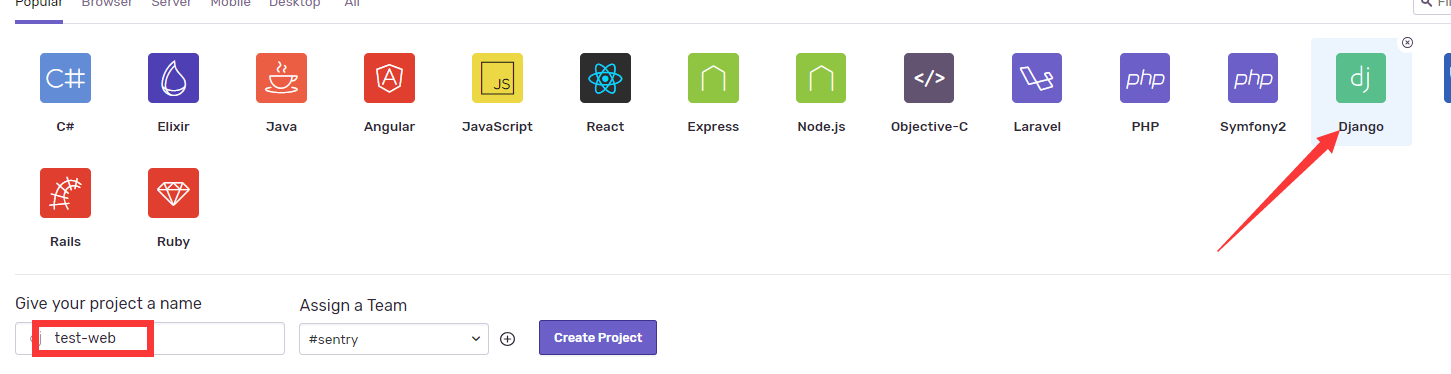This screenshot has width=1451, height=374.
Task: Choose the Django platform icon
Action: [x=1361, y=78]
